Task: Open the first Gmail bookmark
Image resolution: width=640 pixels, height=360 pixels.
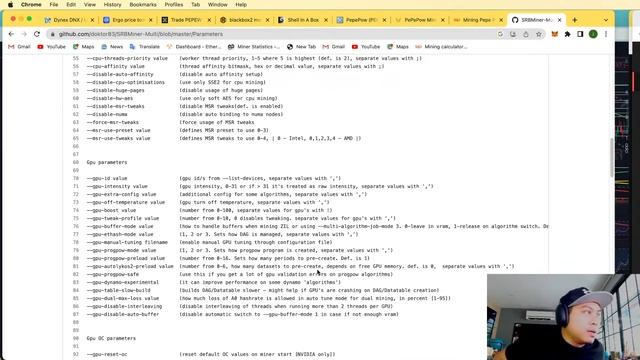Action: 20,47
